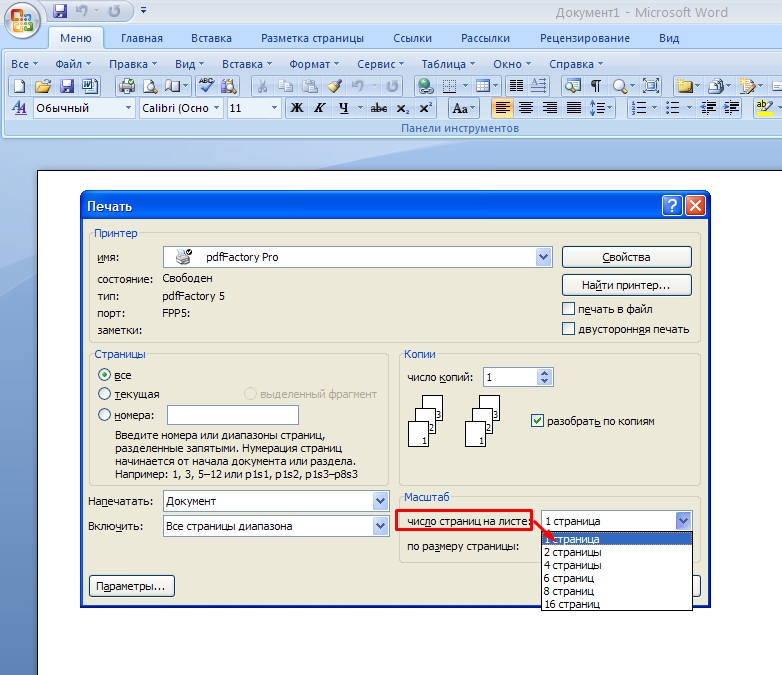Switch to 'Разметка страницы' ribbon tab
This screenshot has width=782, height=675.
click(x=312, y=38)
